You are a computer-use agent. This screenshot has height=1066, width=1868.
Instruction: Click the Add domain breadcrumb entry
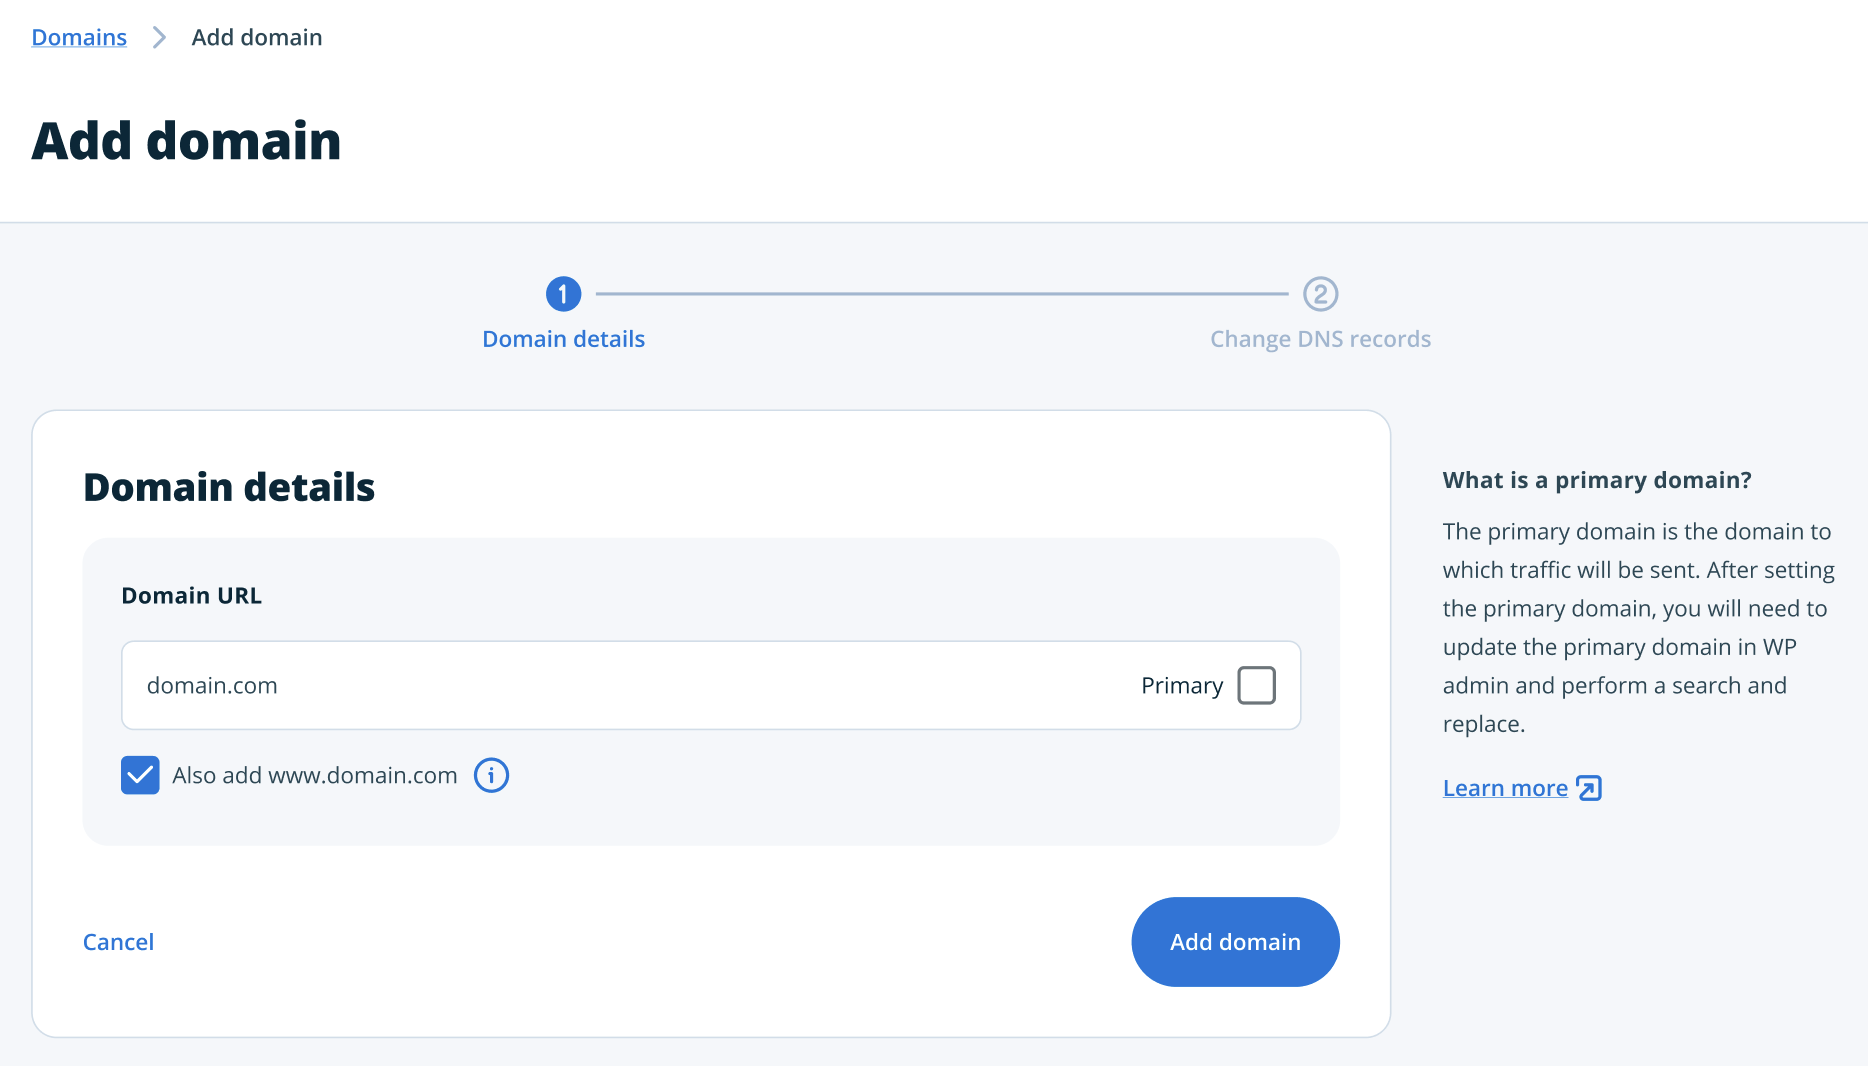pos(257,37)
